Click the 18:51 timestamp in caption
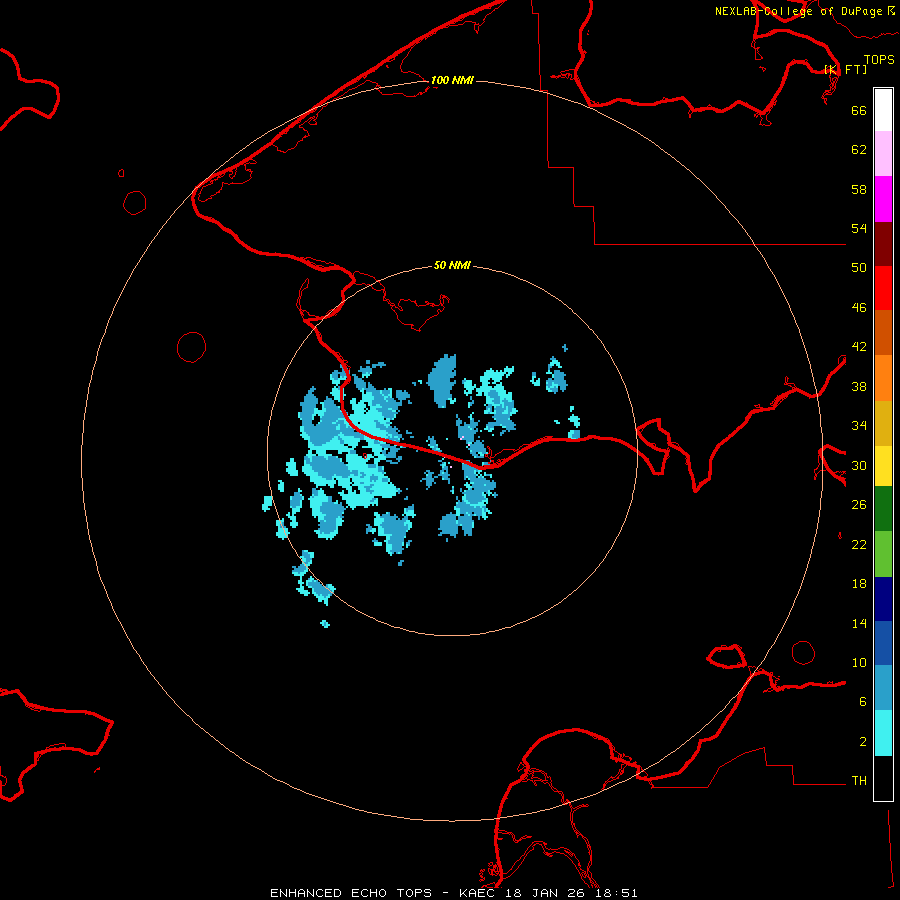The height and width of the screenshot is (900, 900). (615, 893)
